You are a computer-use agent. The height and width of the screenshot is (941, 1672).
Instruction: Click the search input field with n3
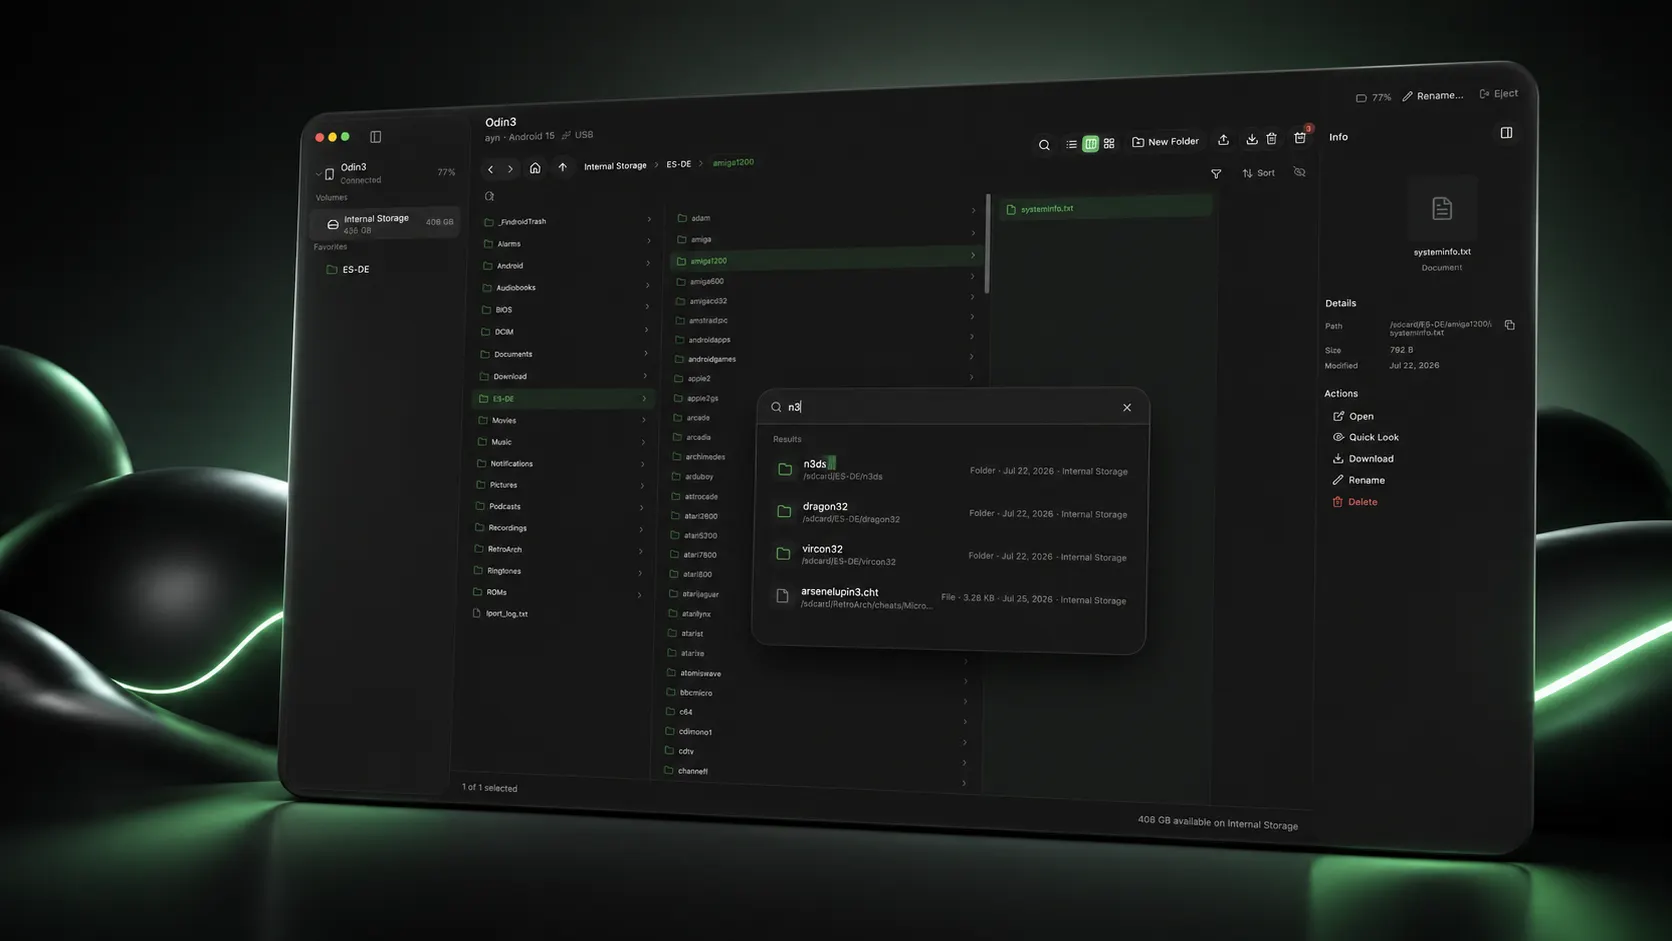(x=943, y=407)
